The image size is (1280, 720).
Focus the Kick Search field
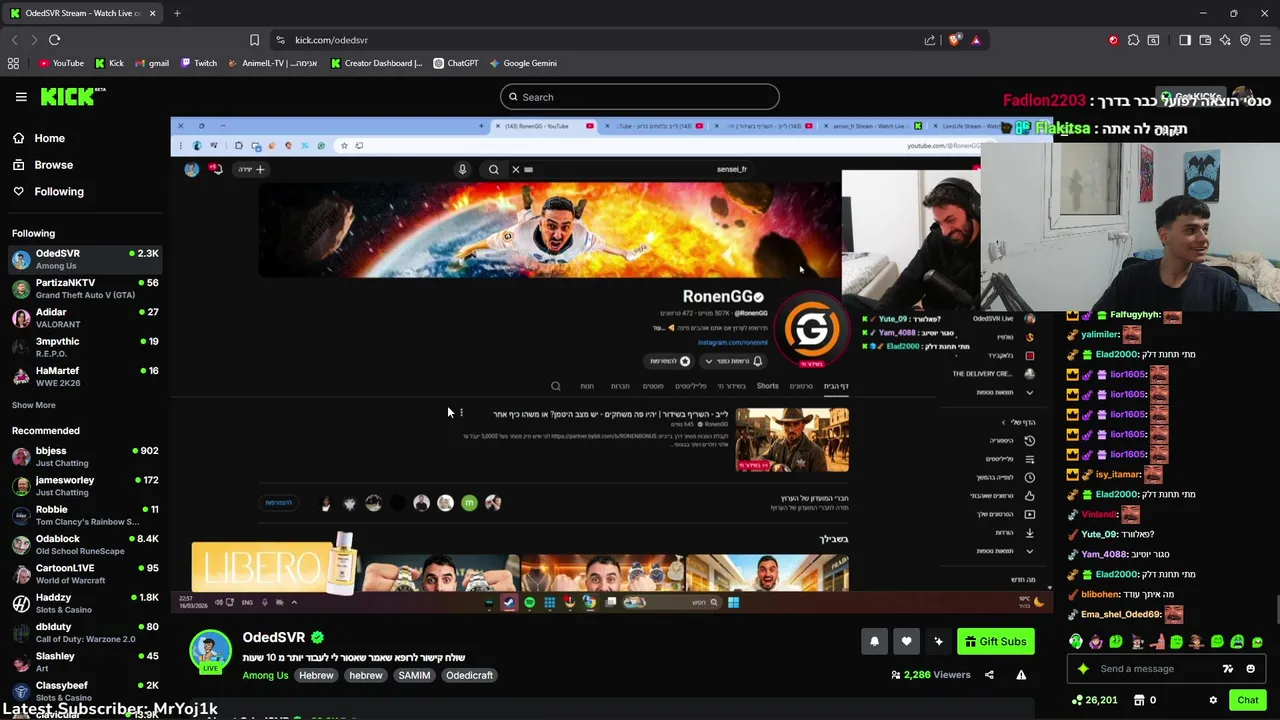pos(640,97)
